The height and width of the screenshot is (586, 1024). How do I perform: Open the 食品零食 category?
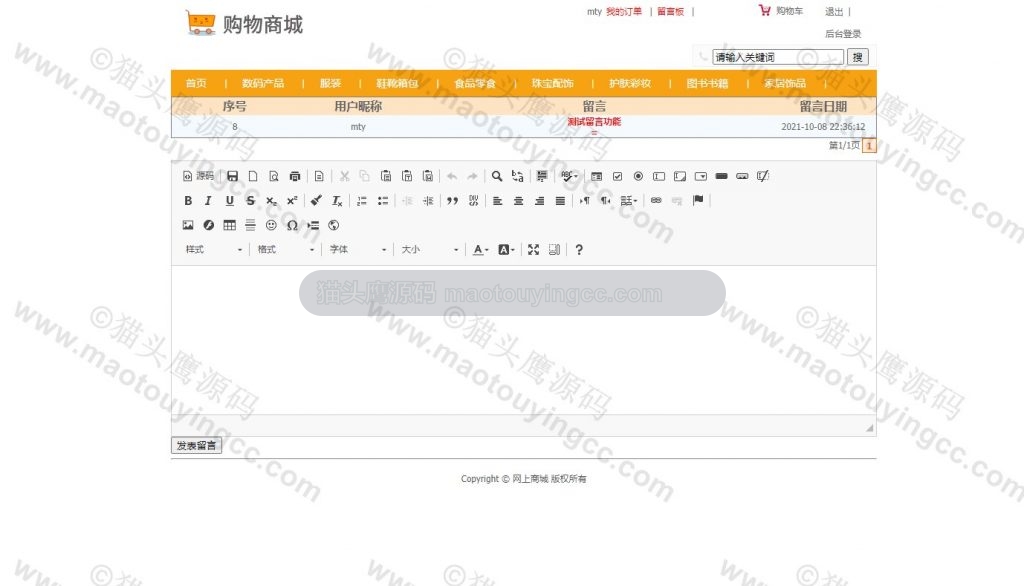475,83
